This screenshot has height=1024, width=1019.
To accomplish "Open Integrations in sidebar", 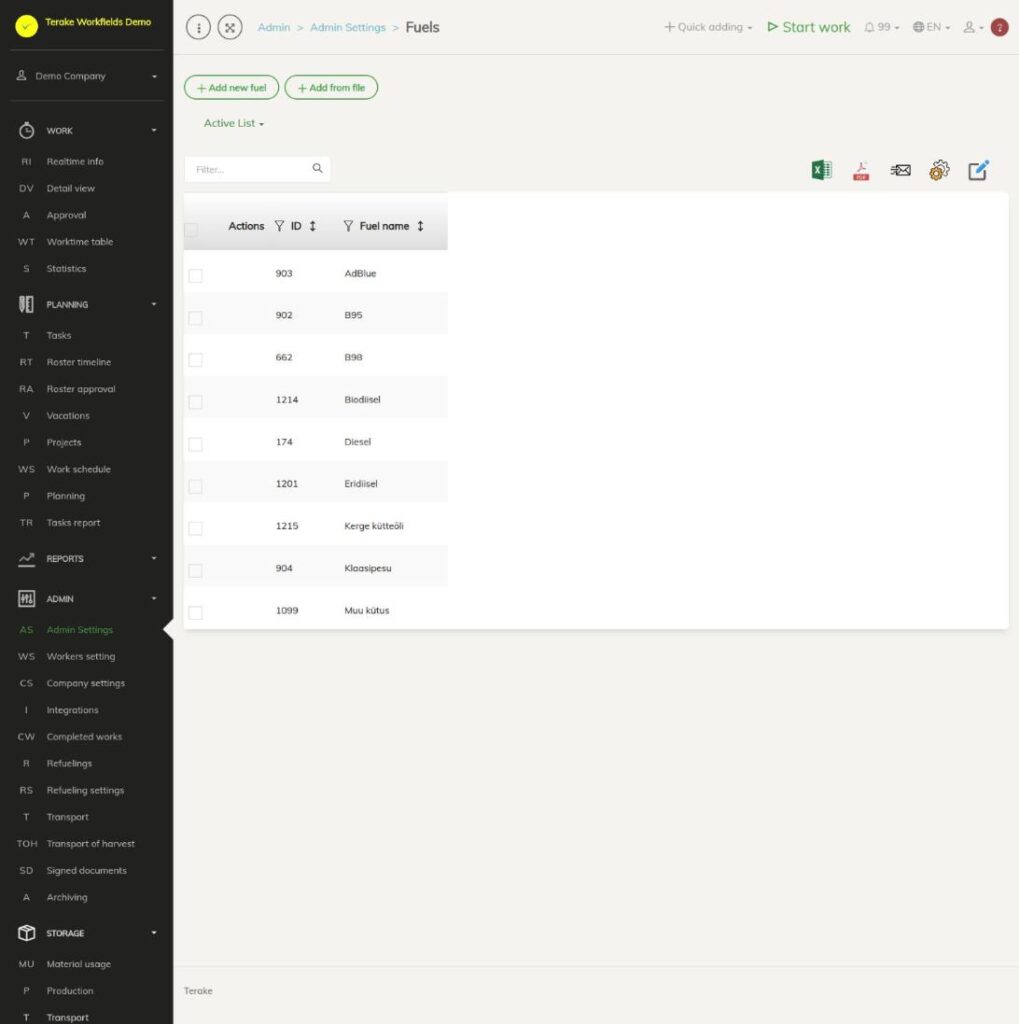I will point(72,710).
